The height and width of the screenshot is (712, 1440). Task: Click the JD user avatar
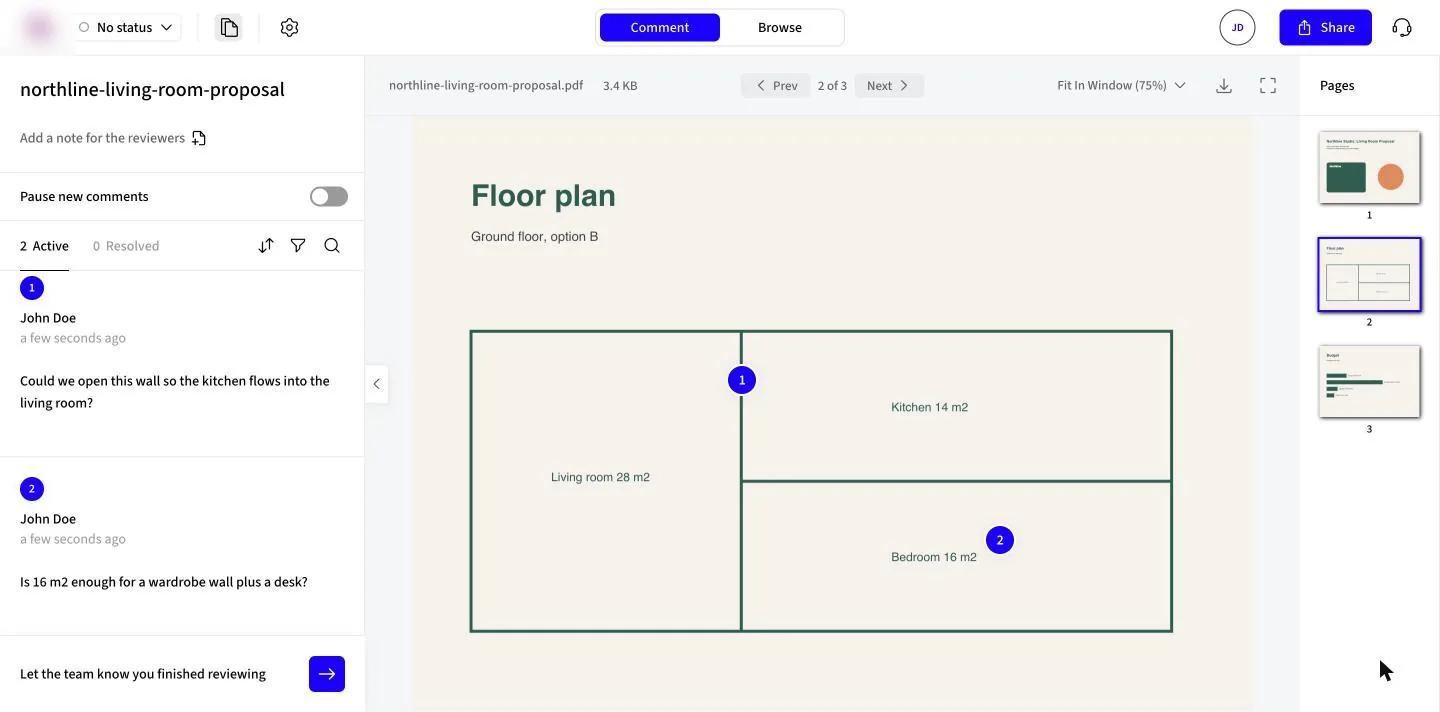point(1237,27)
